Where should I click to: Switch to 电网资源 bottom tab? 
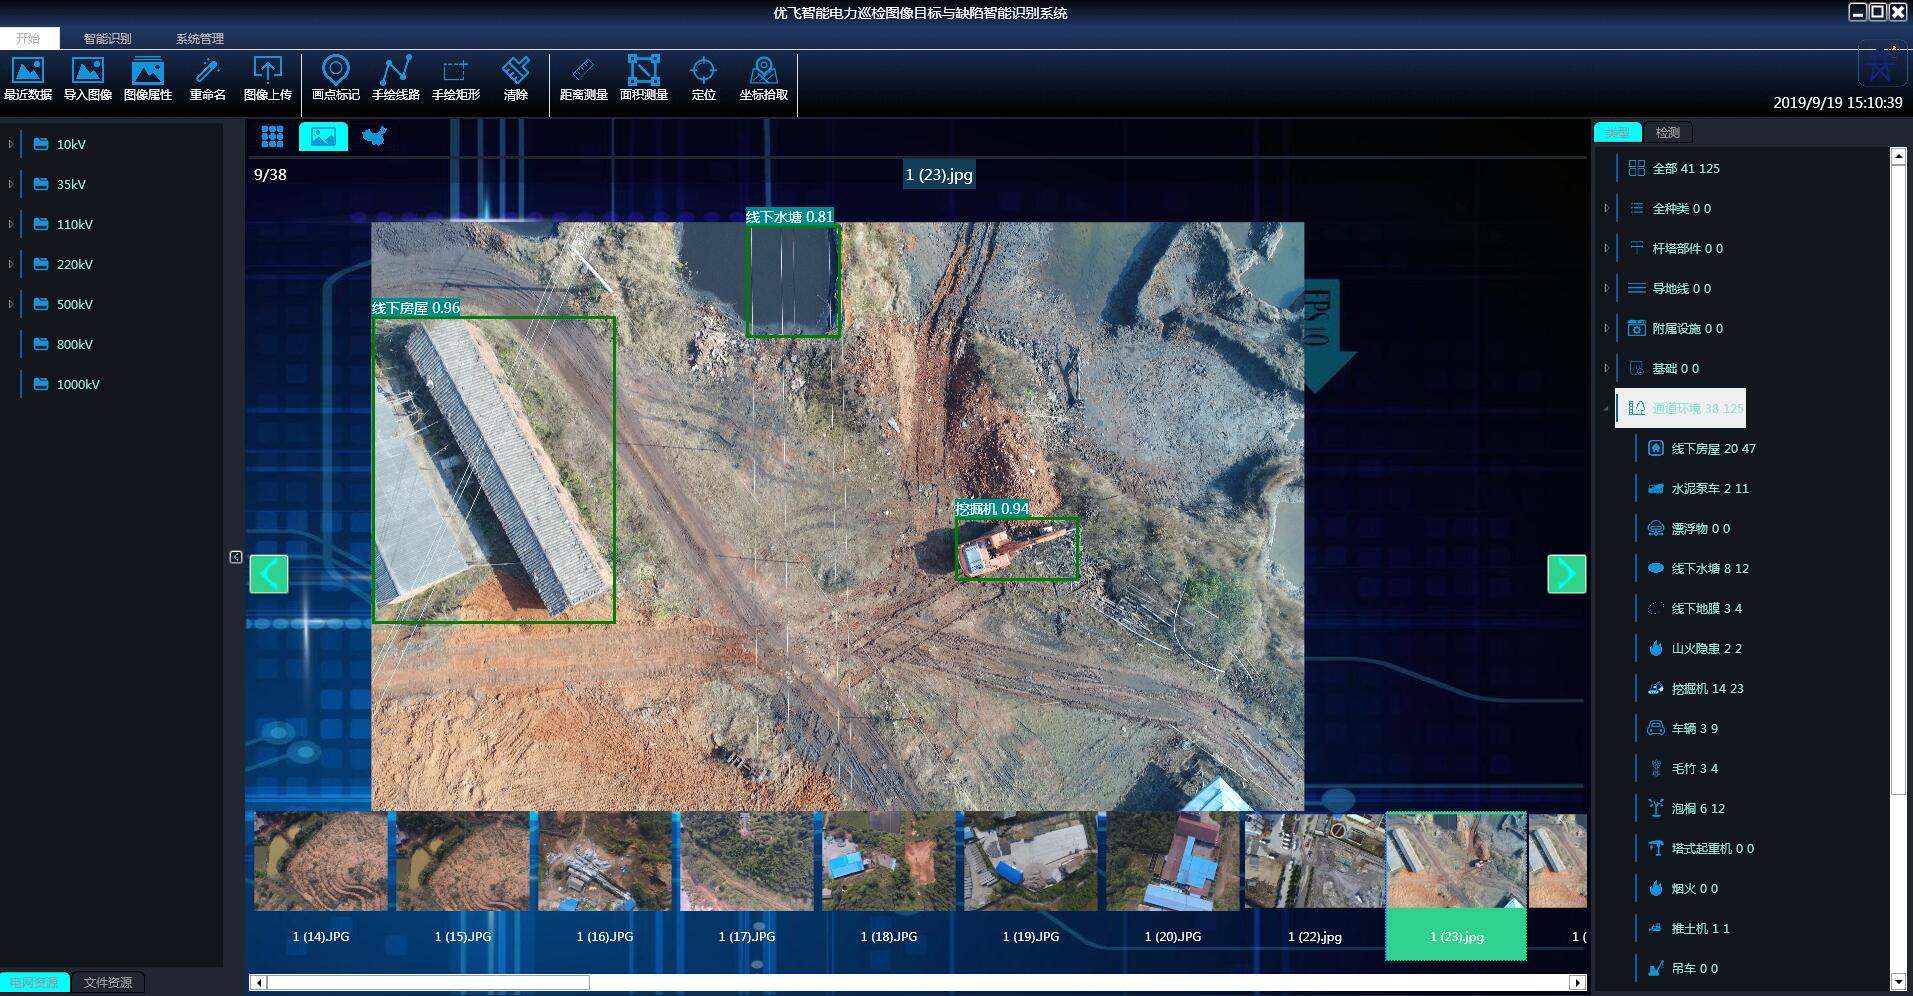(34, 982)
